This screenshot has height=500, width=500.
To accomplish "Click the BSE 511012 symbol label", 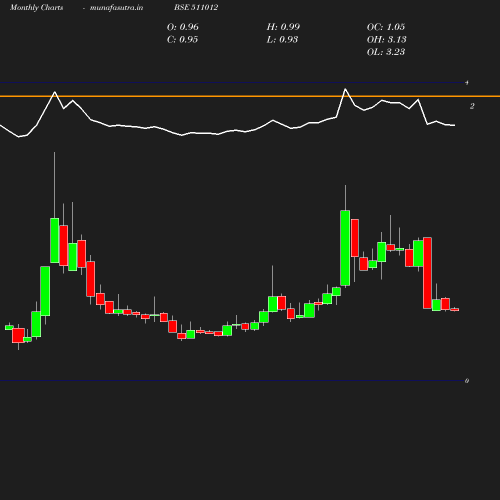I will pos(196,7).
